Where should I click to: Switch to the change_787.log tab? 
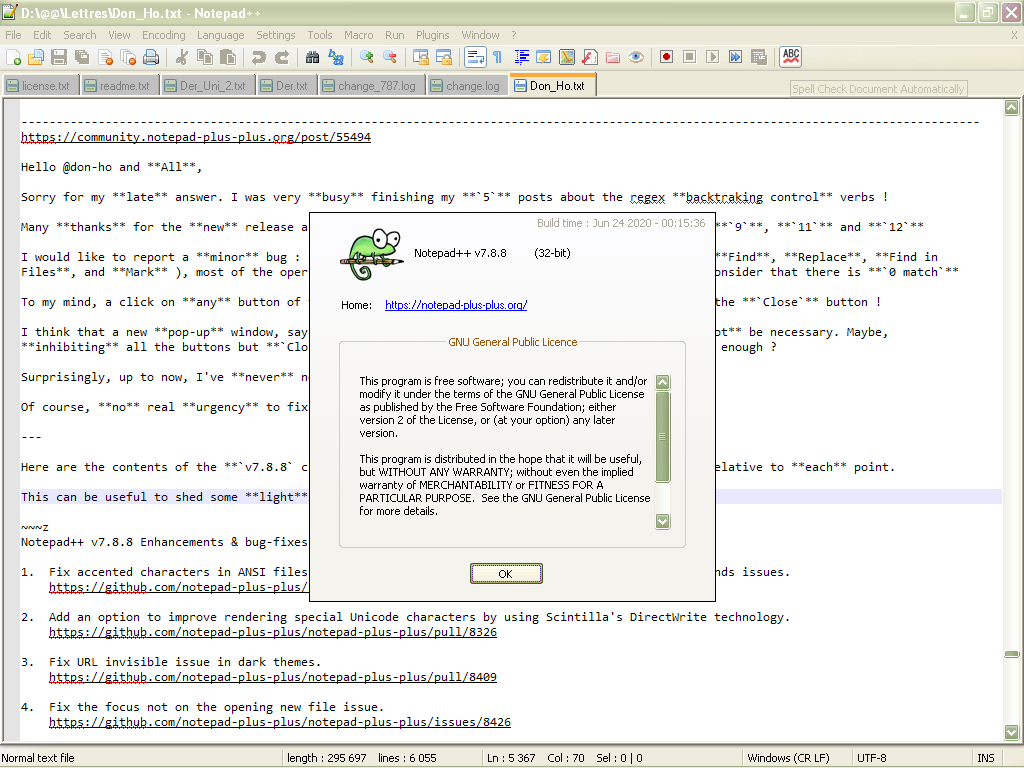tap(372, 86)
